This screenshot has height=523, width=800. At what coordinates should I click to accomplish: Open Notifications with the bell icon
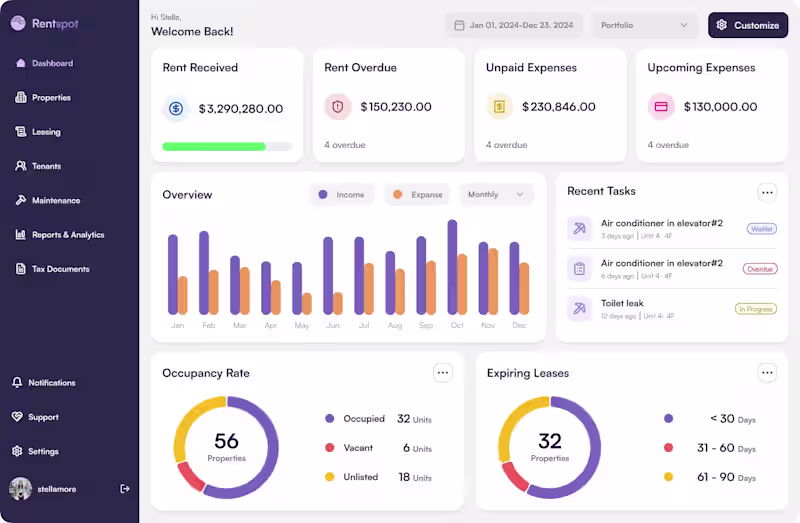pos(17,382)
